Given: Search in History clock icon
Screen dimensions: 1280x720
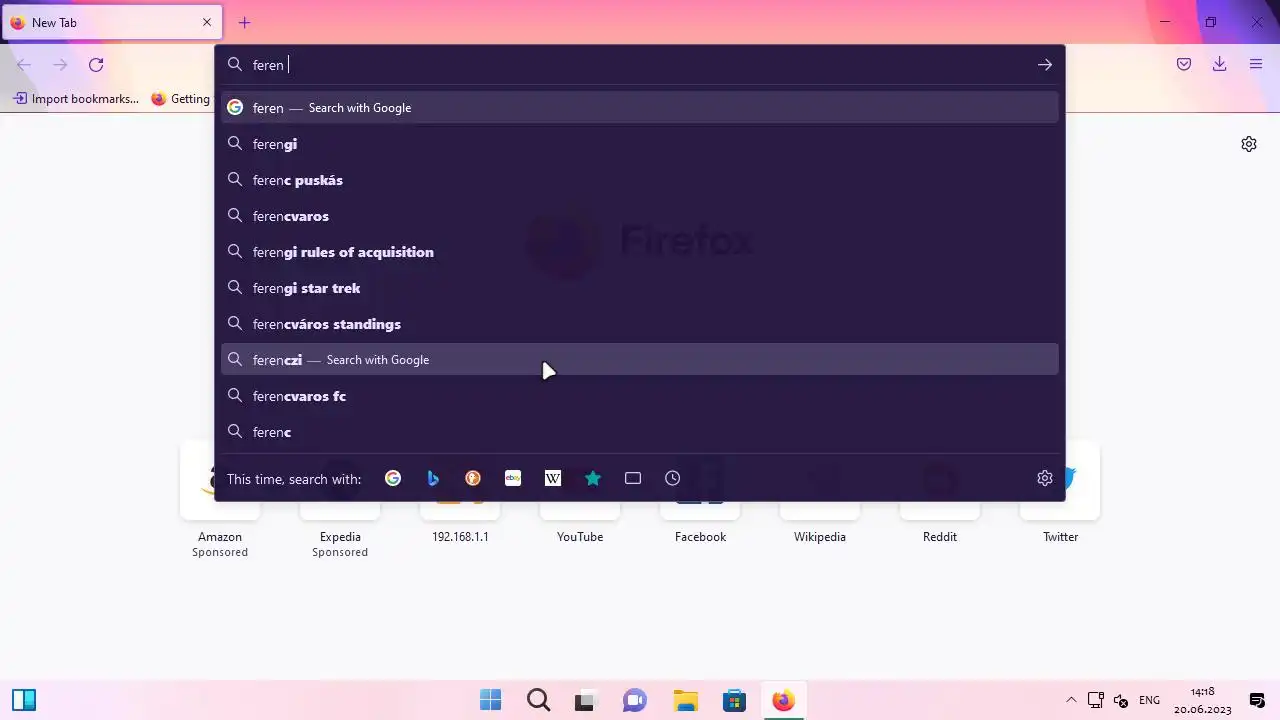Looking at the screenshot, I should coord(673,479).
